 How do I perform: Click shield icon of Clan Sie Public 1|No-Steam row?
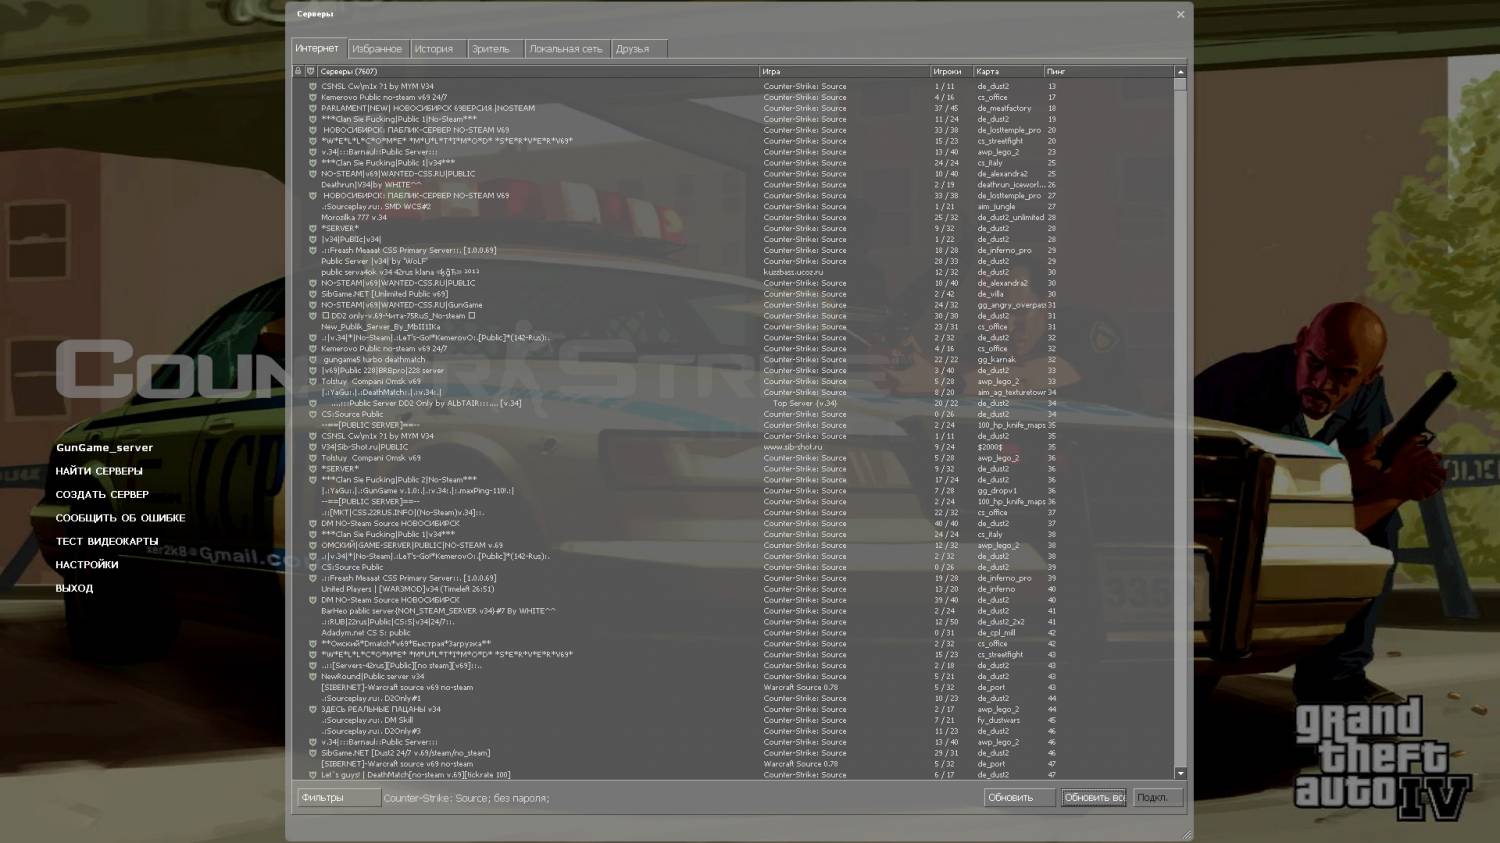[x=312, y=119]
